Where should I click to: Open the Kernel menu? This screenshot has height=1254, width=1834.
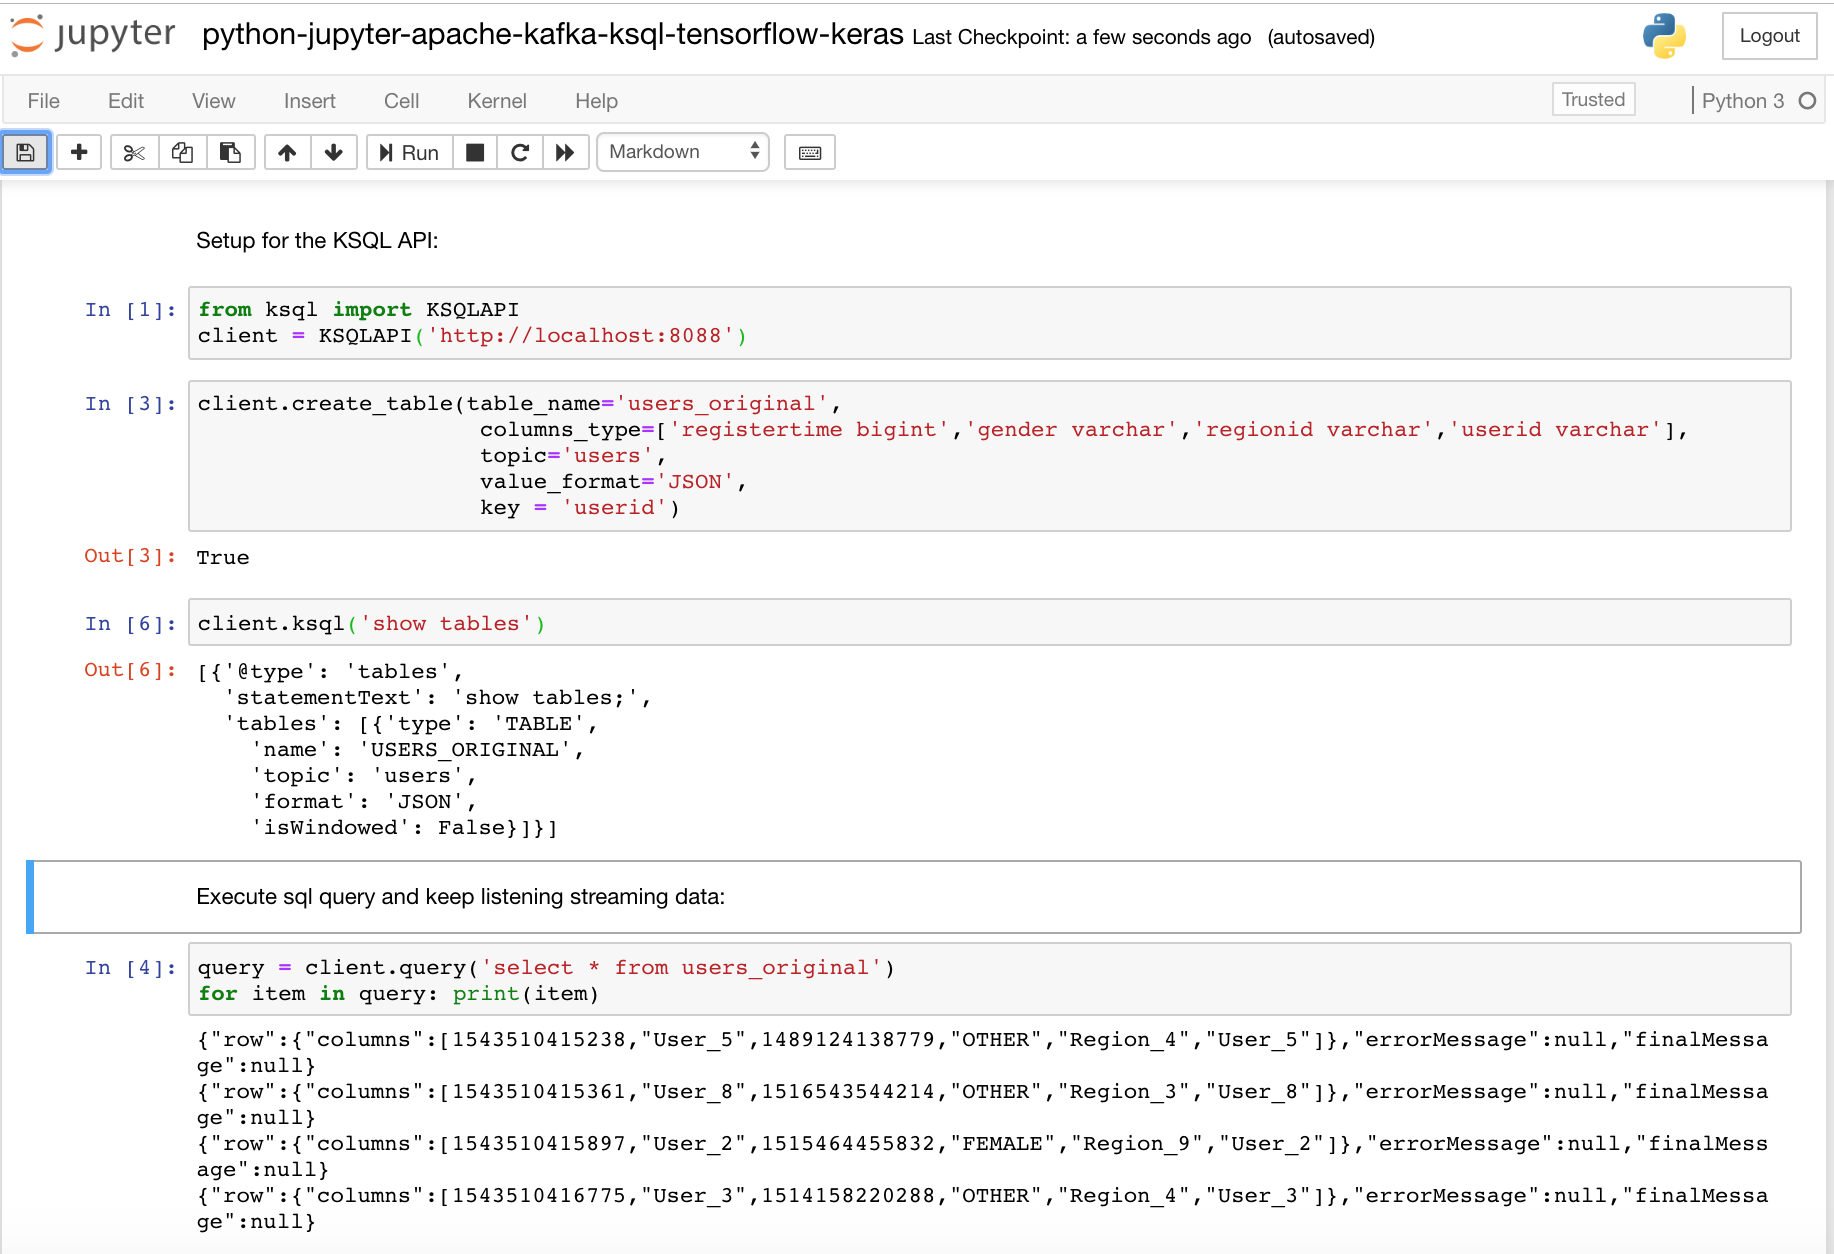pyautogui.click(x=496, y=101)
